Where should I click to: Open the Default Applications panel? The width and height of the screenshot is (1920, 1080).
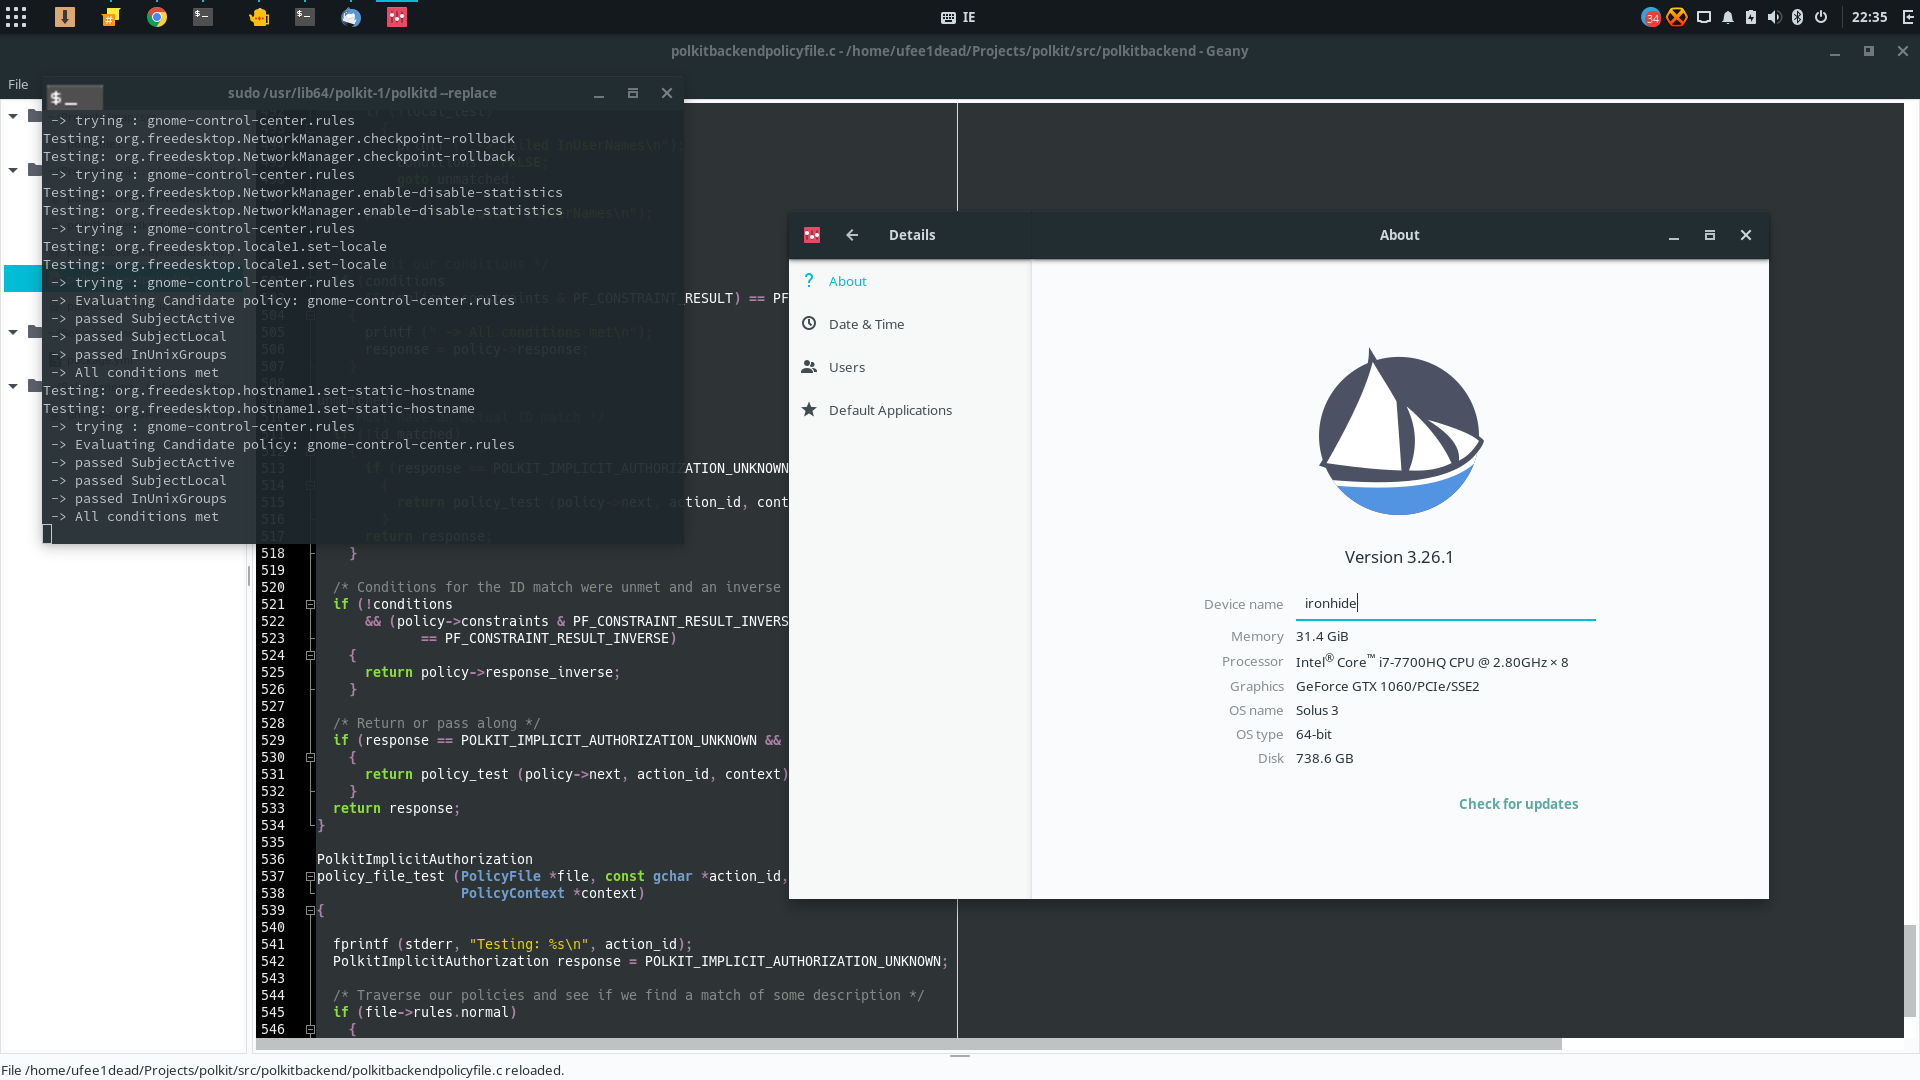point(910,410)
